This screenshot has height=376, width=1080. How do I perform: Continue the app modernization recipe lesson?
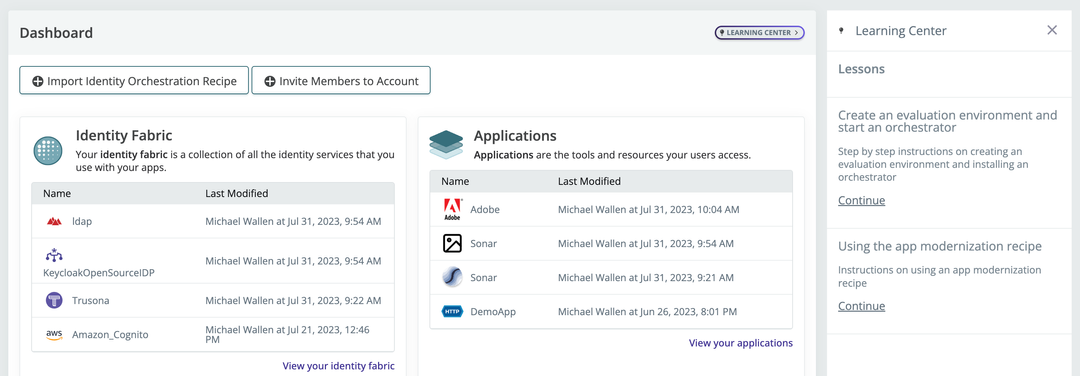tap(862, 306)
